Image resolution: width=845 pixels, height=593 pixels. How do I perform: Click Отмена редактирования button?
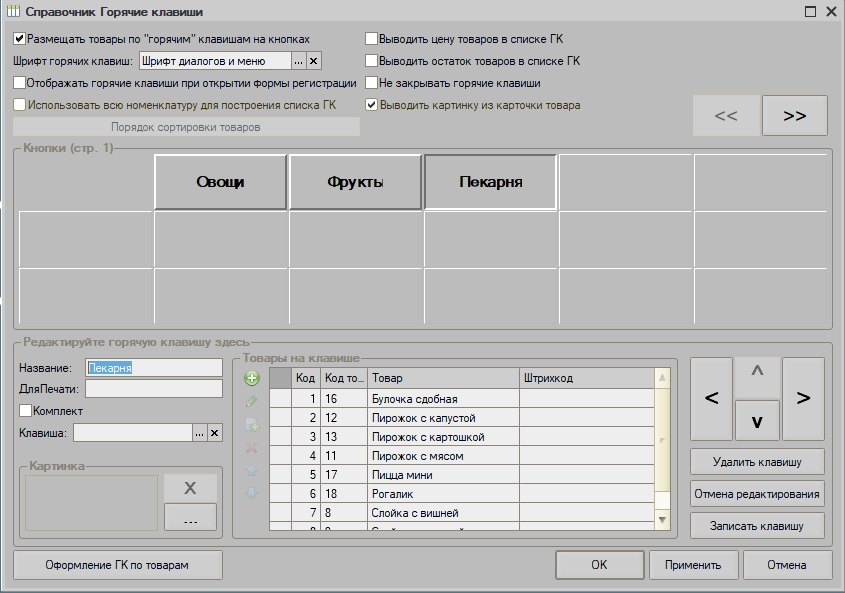point(757,494)
